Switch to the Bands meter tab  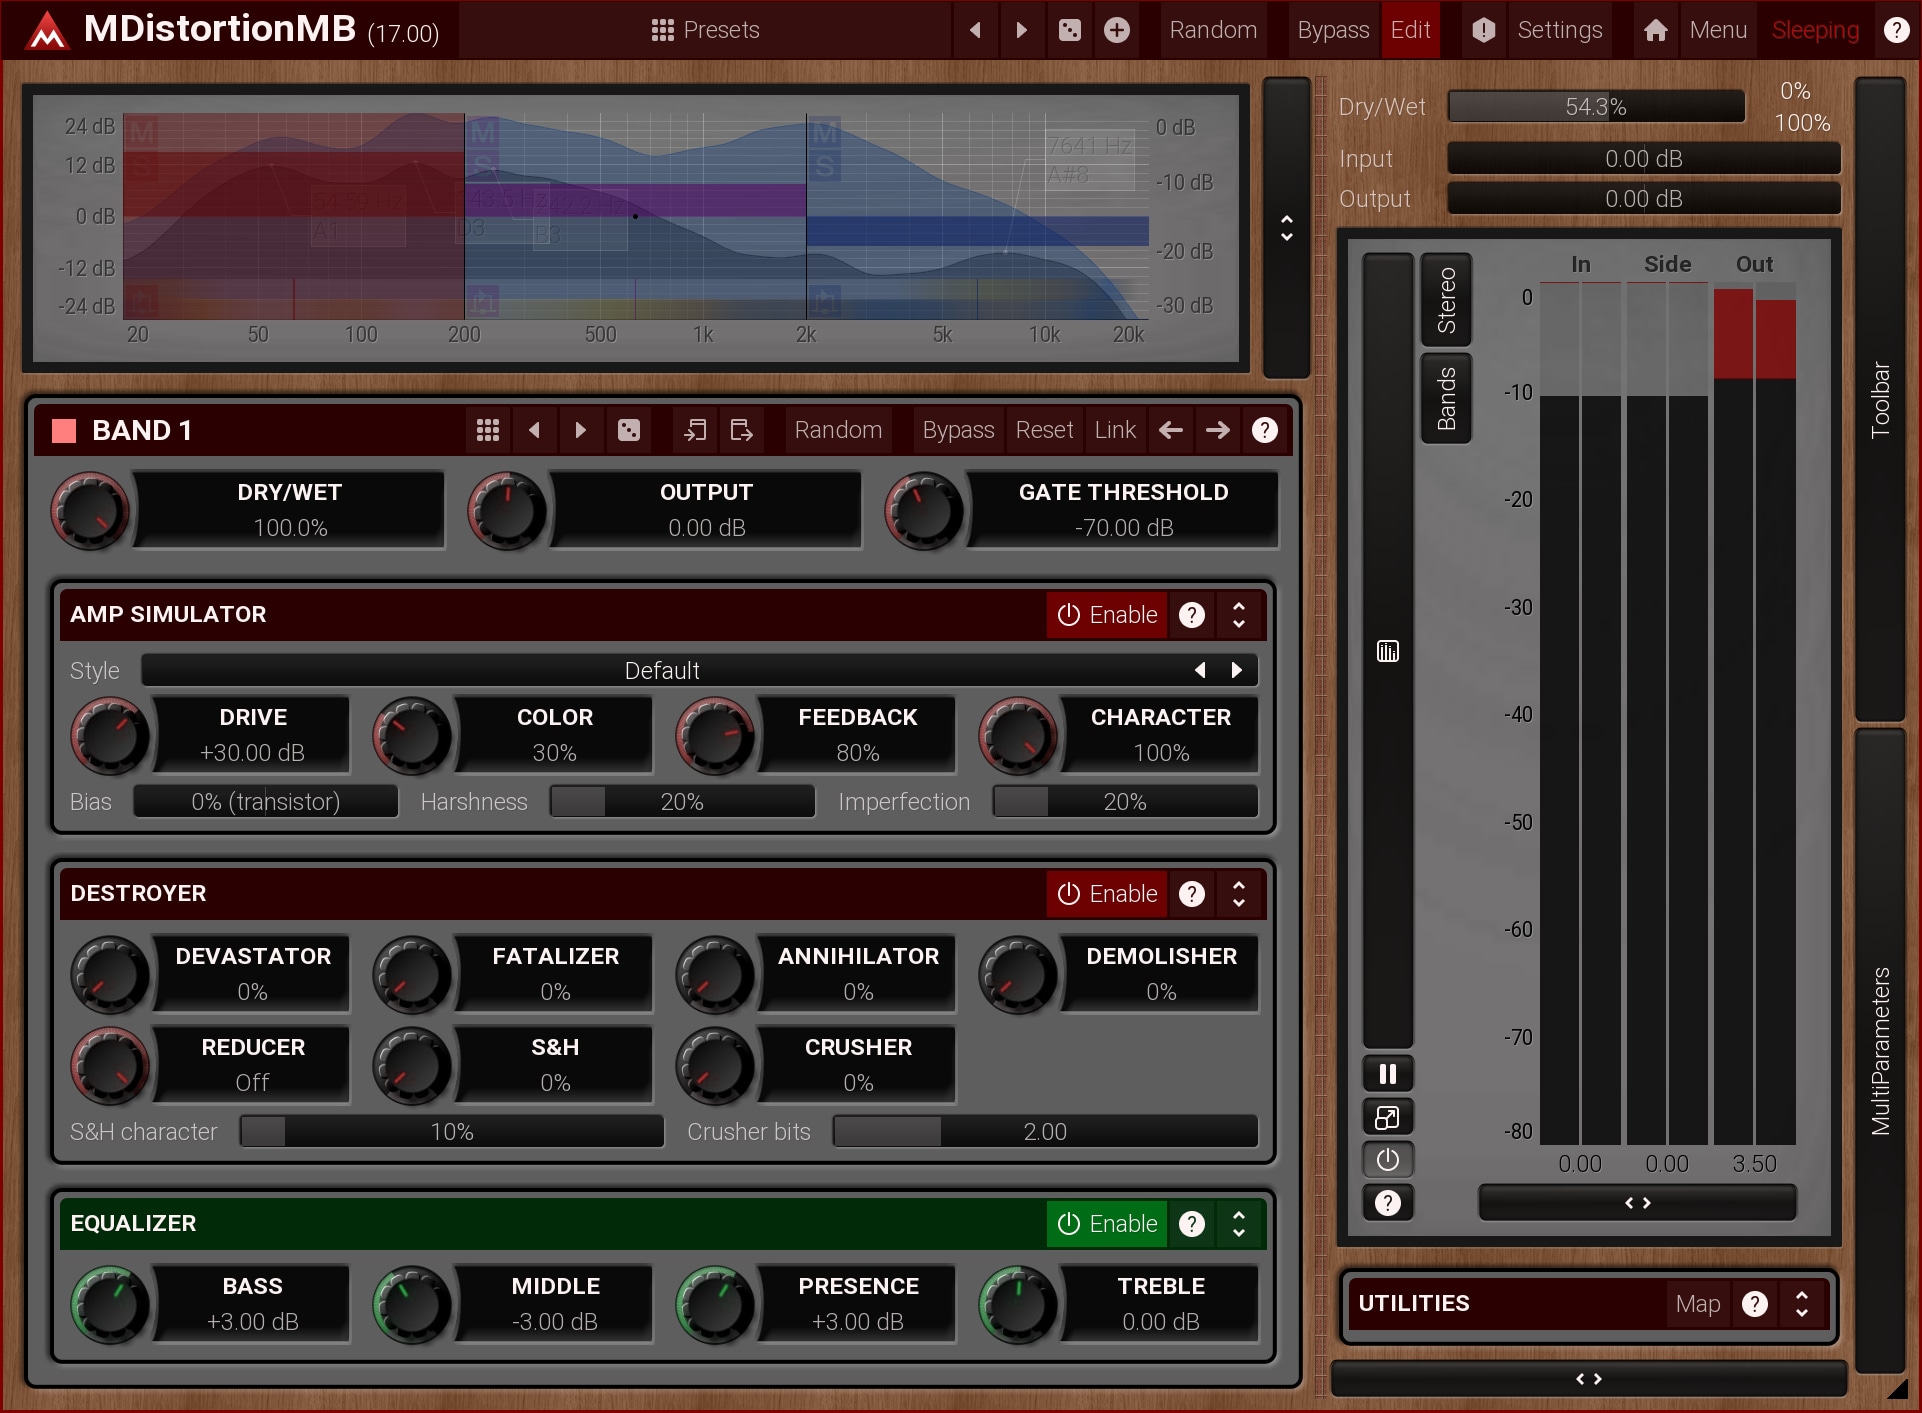tap(1446, 398)
